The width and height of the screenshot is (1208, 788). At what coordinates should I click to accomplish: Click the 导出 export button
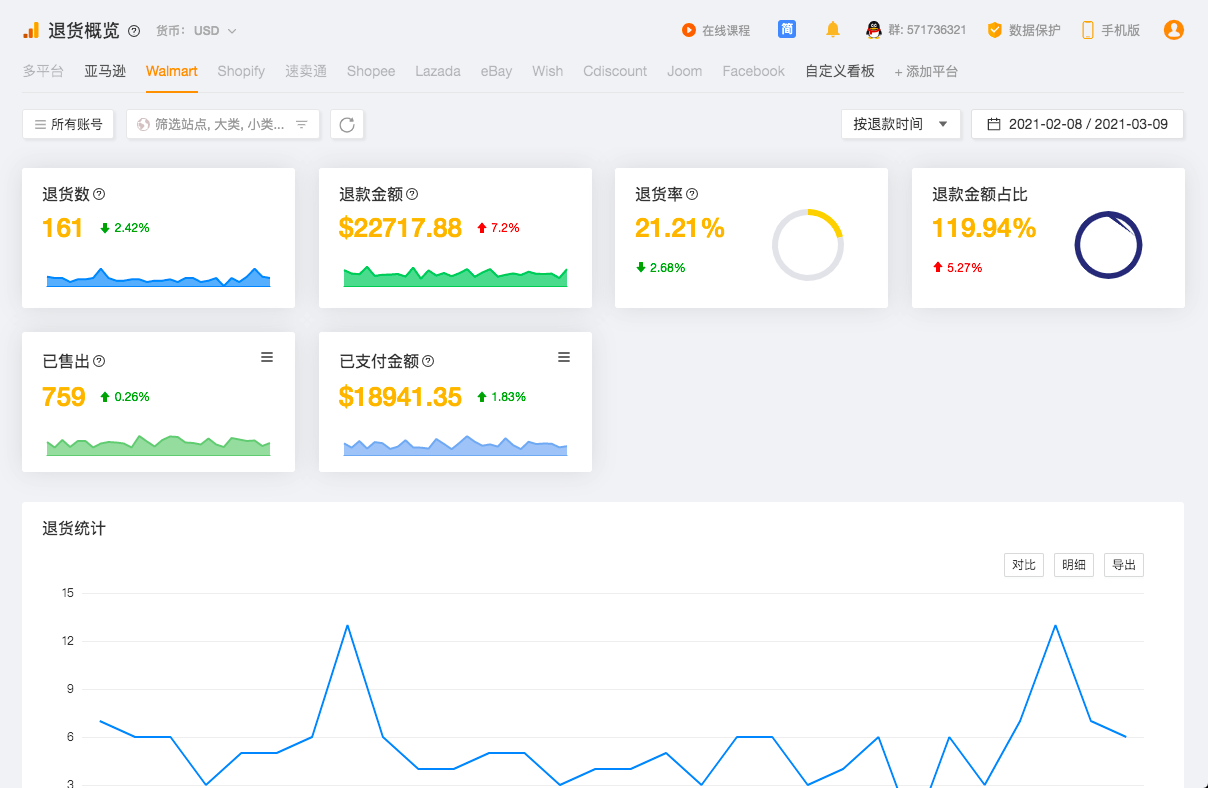[x=1123, y=565]
